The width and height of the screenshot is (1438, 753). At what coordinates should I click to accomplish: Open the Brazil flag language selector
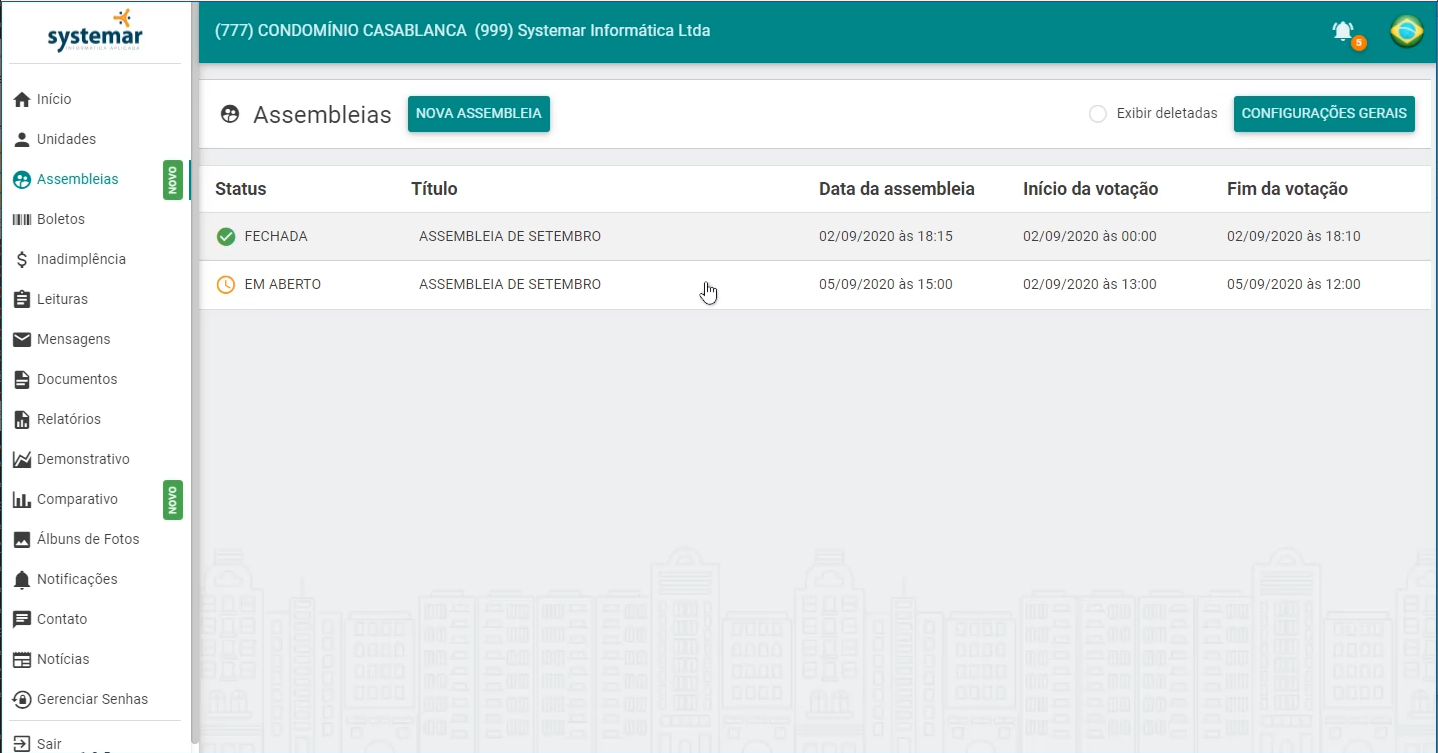(1406, 32)
